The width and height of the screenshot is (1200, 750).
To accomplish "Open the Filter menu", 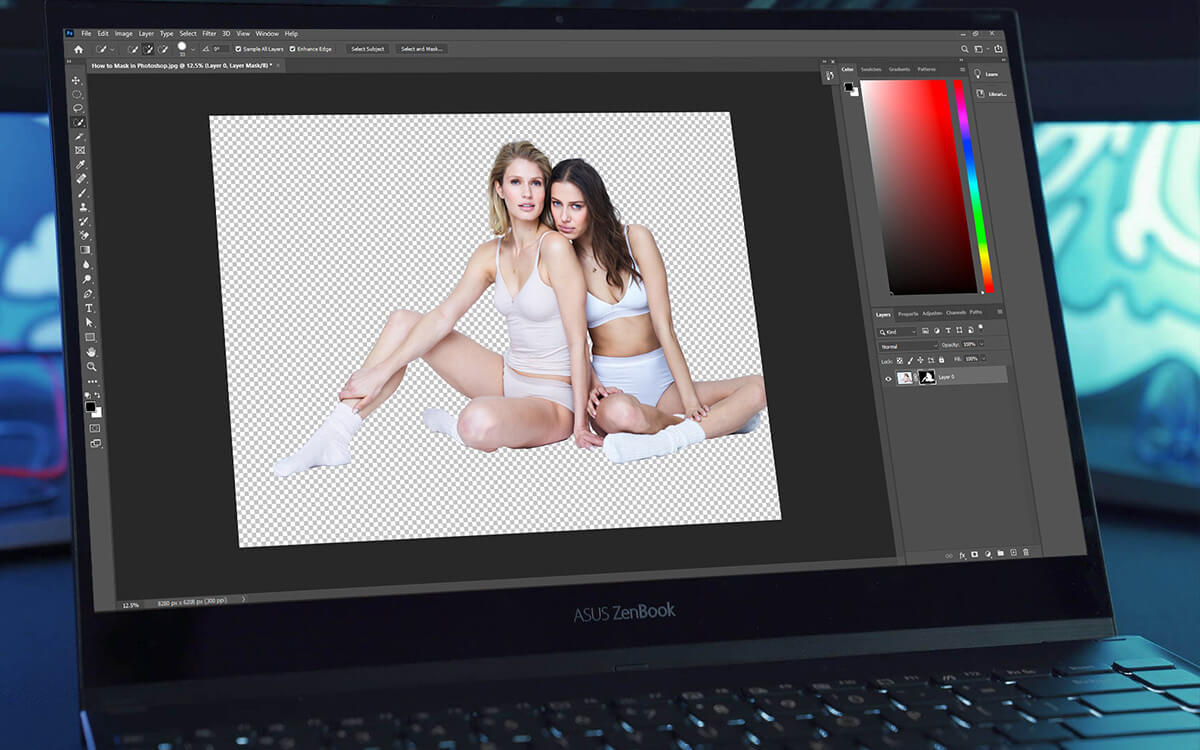I will tap(208, 32).
